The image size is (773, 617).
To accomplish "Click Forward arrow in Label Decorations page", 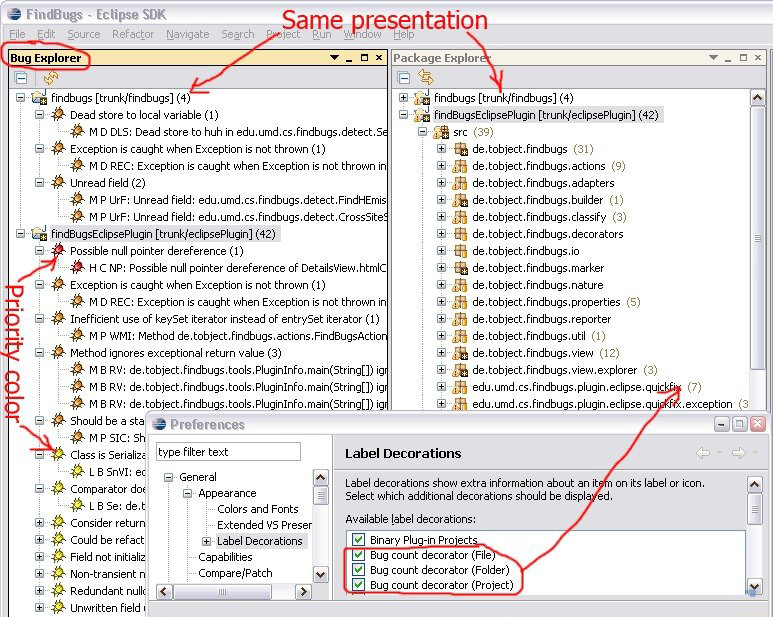I will coord(738,453).
